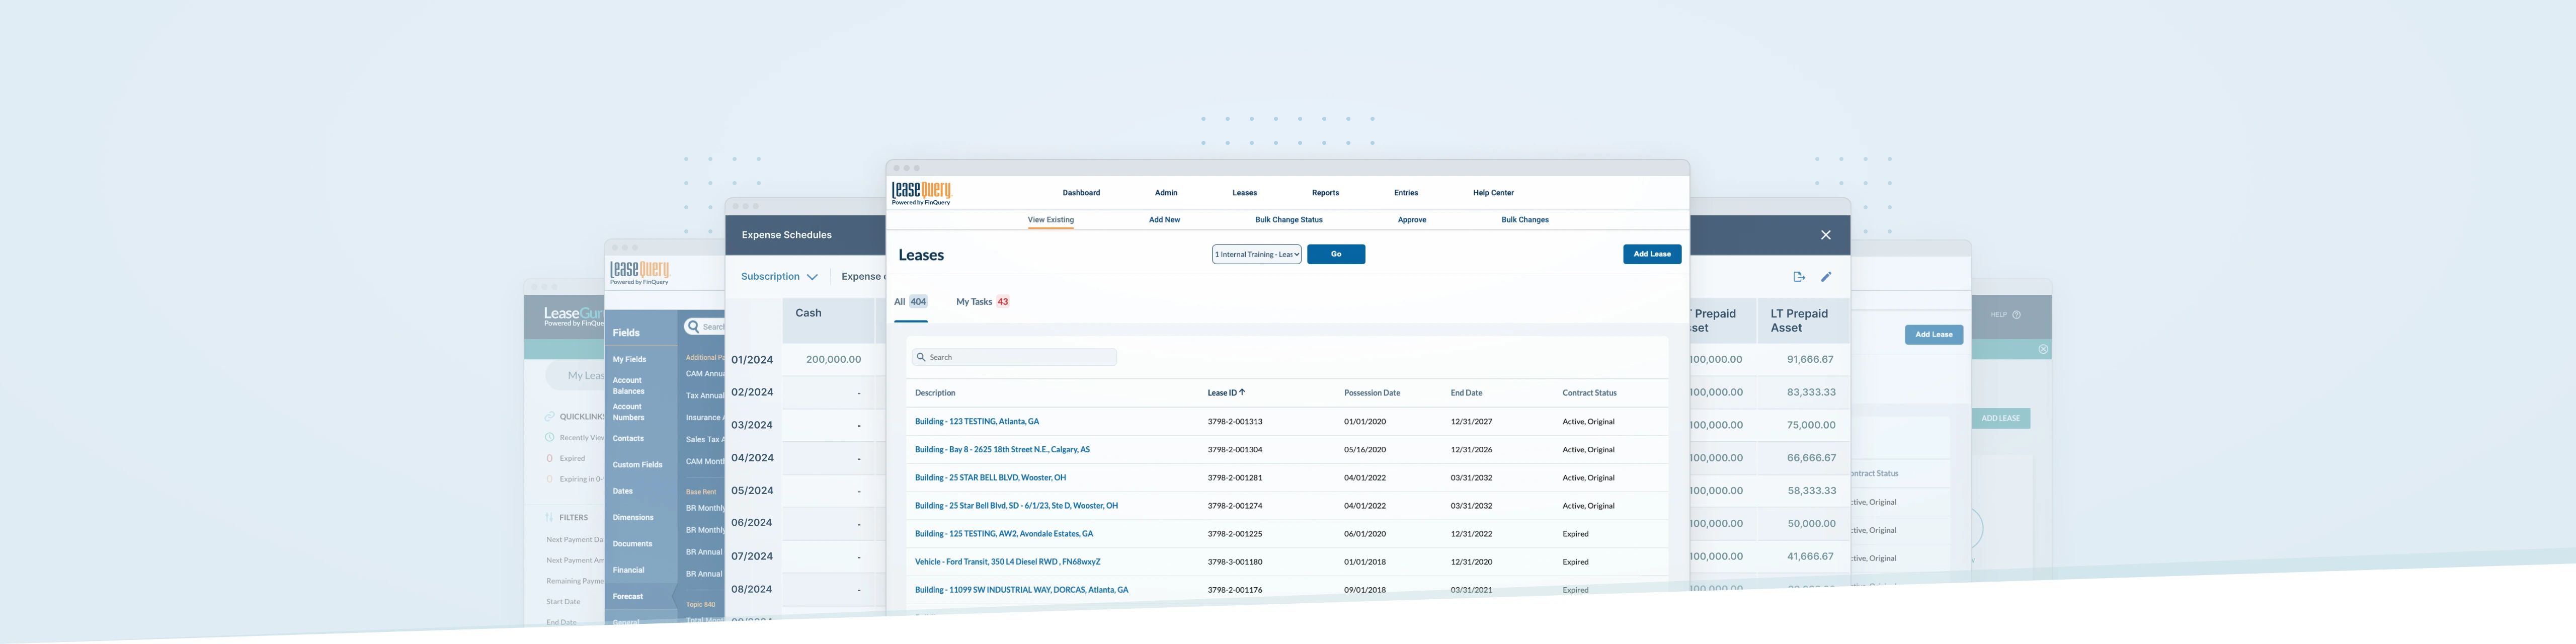Image resolution: width=2576 pixels, height=644 pixels.
Task: Click the magnifier icon in Fields search
Action: tap(693, 327)
